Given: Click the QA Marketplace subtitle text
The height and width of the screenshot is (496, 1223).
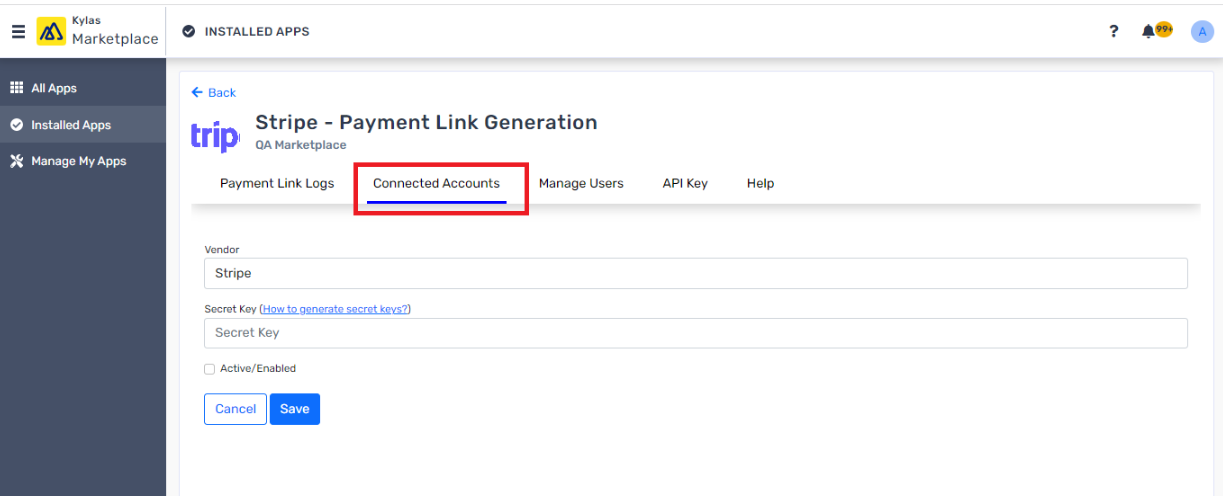Looking at the screenshot, I should pyautogui.click(x=301, y=145).
